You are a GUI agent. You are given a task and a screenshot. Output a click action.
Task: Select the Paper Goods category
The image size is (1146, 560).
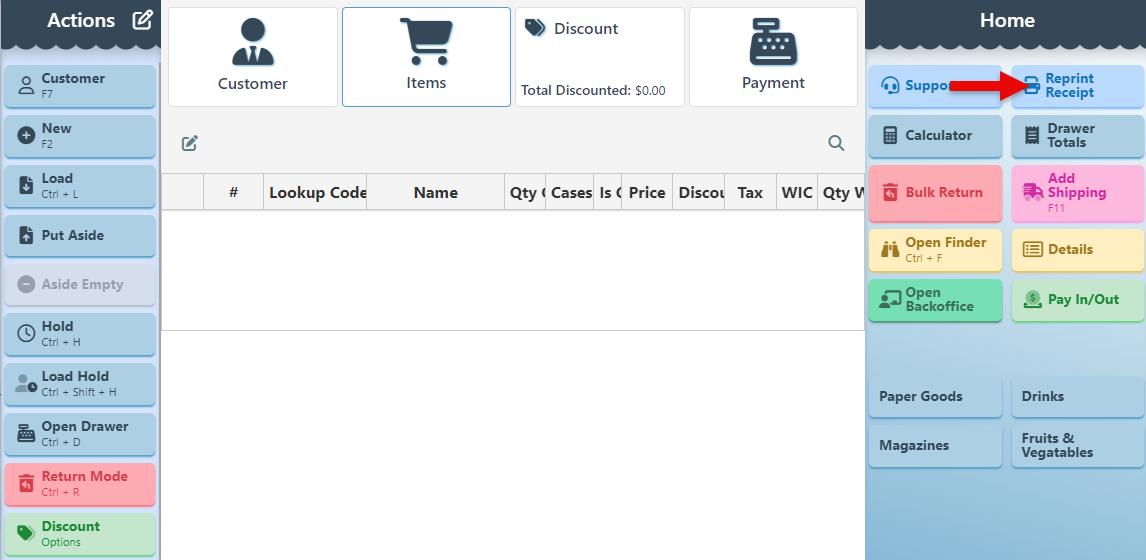click(x=934, y=397)
